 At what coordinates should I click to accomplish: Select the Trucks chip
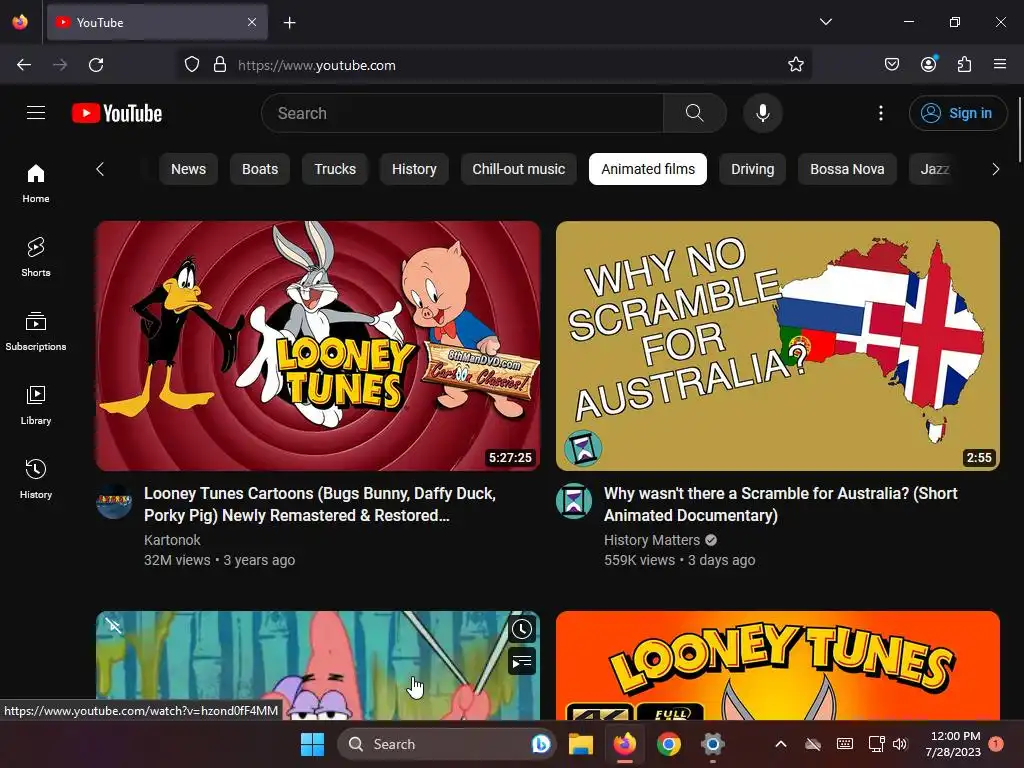335,169
